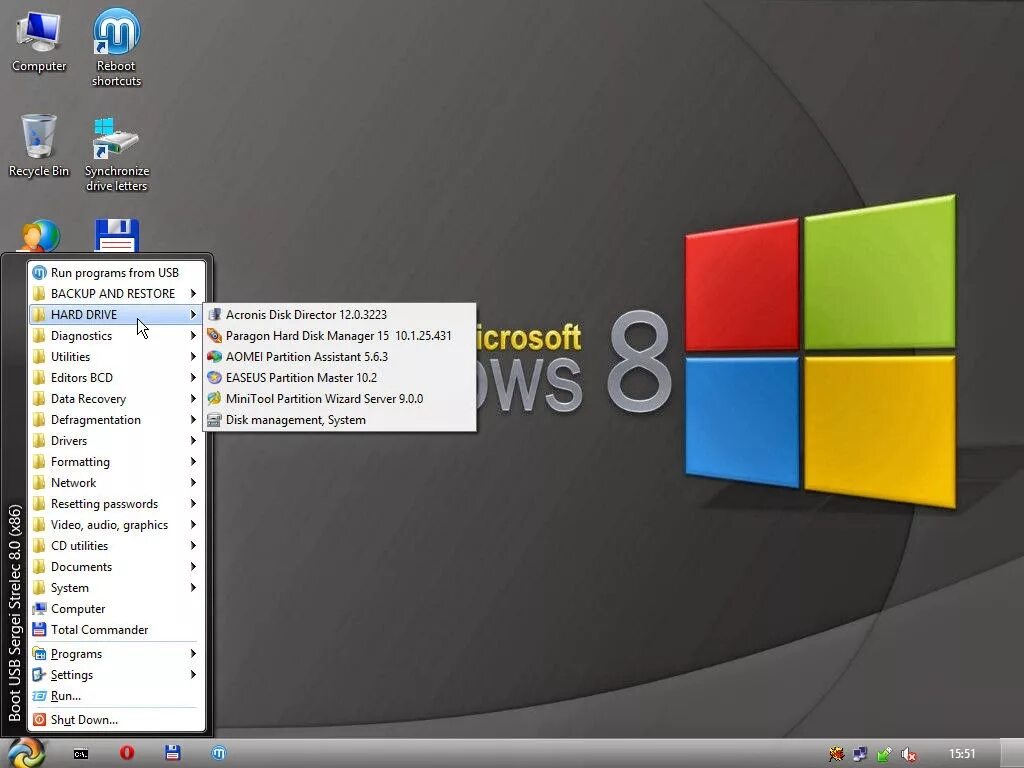Screen dimensions: 1024x768
Task: Click the Paragon Hard Disk Manager icon
Action: pos(214,336)
